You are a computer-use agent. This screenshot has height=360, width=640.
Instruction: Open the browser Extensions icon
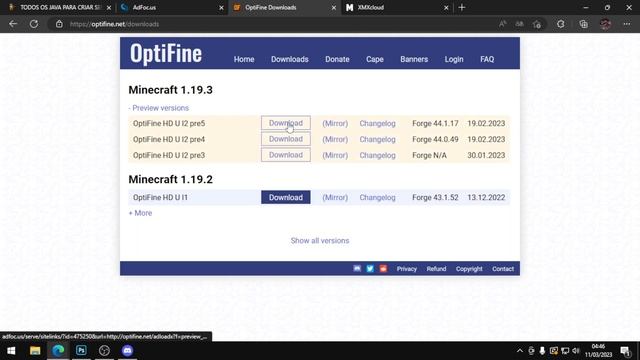pos(561,24)
